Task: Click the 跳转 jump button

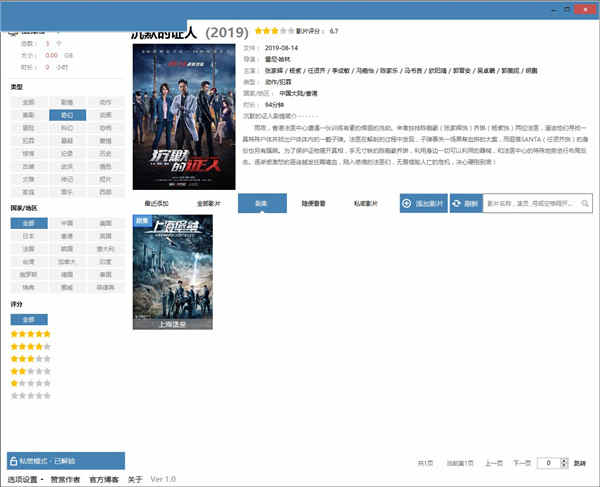Action: pos(580,463)
